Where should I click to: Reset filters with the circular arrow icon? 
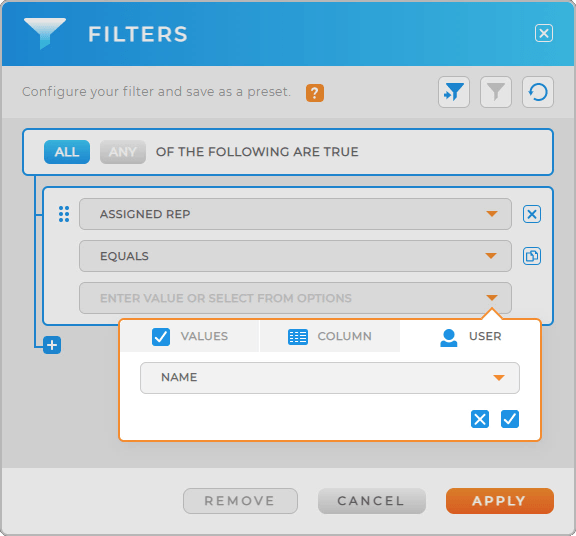click(x=538, y=92)
